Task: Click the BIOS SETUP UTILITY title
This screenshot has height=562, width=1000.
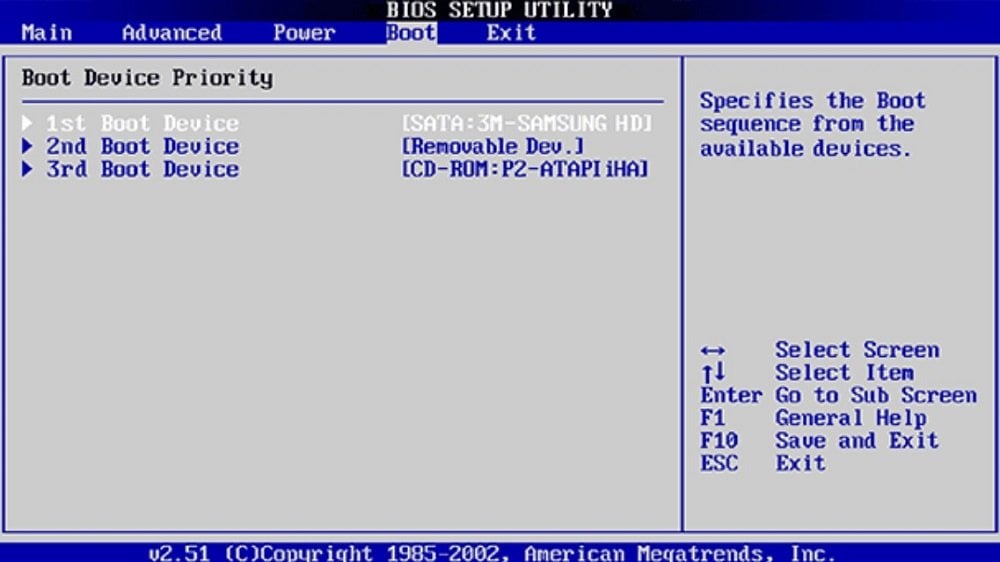Action: [499, 10]
